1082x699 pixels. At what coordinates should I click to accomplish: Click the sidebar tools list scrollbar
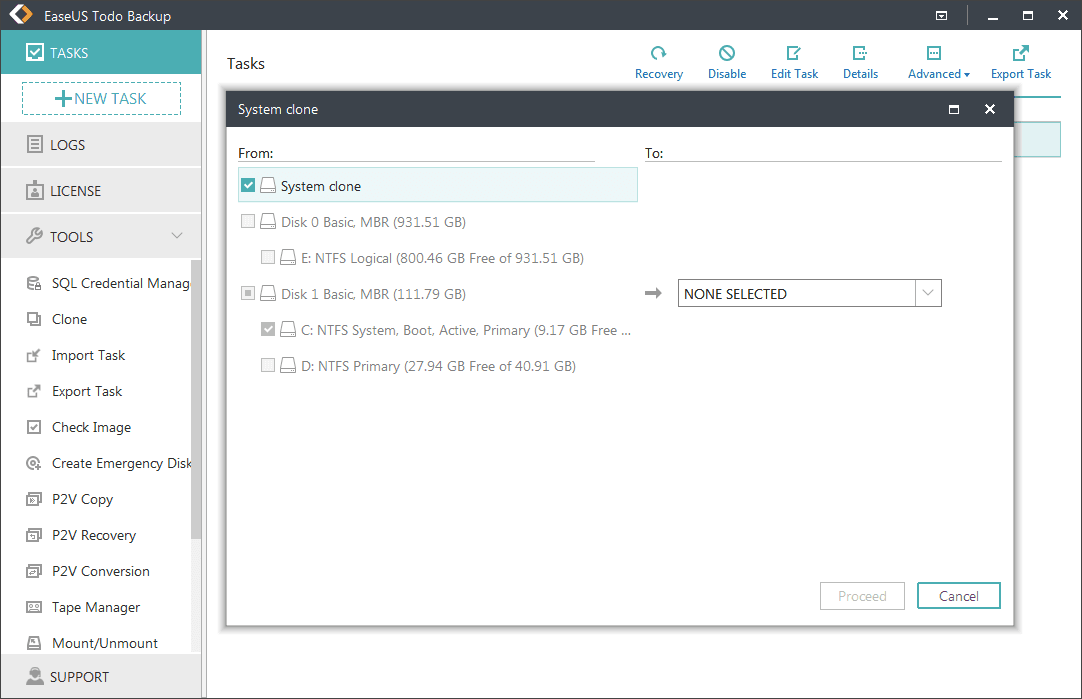point(196,400)
